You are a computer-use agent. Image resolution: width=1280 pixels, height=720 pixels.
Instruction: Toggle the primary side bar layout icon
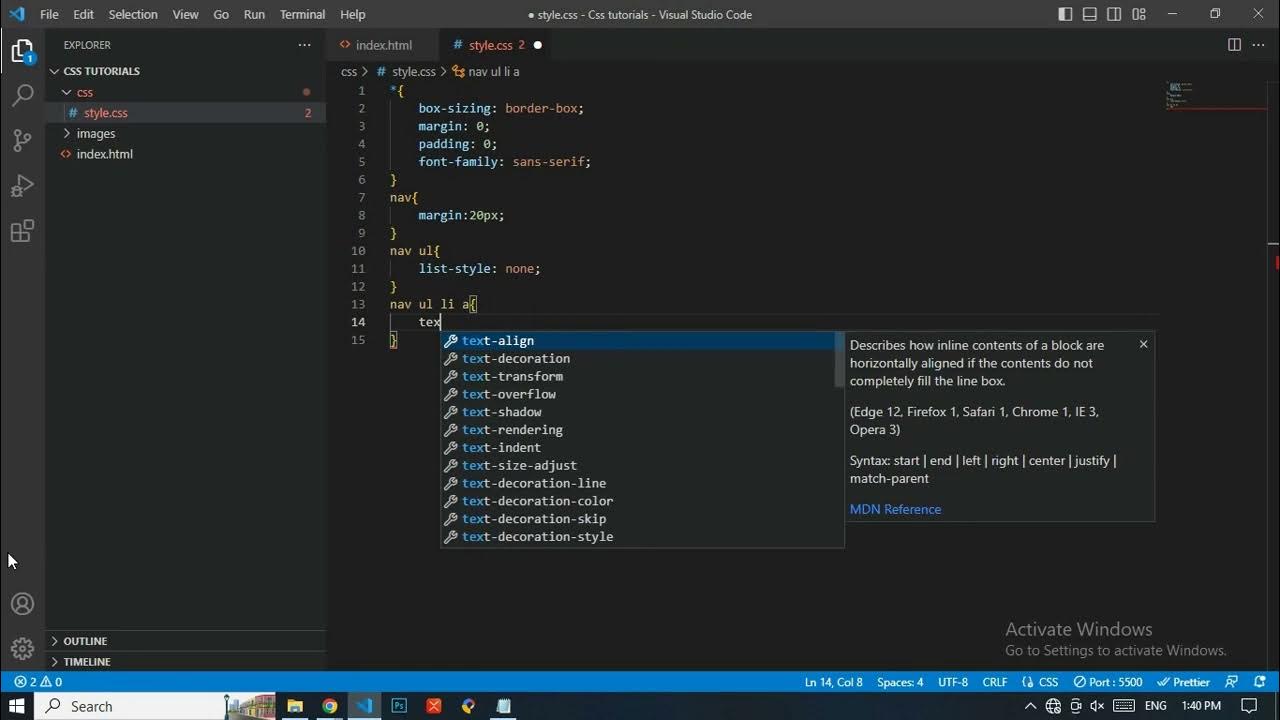1065,14
